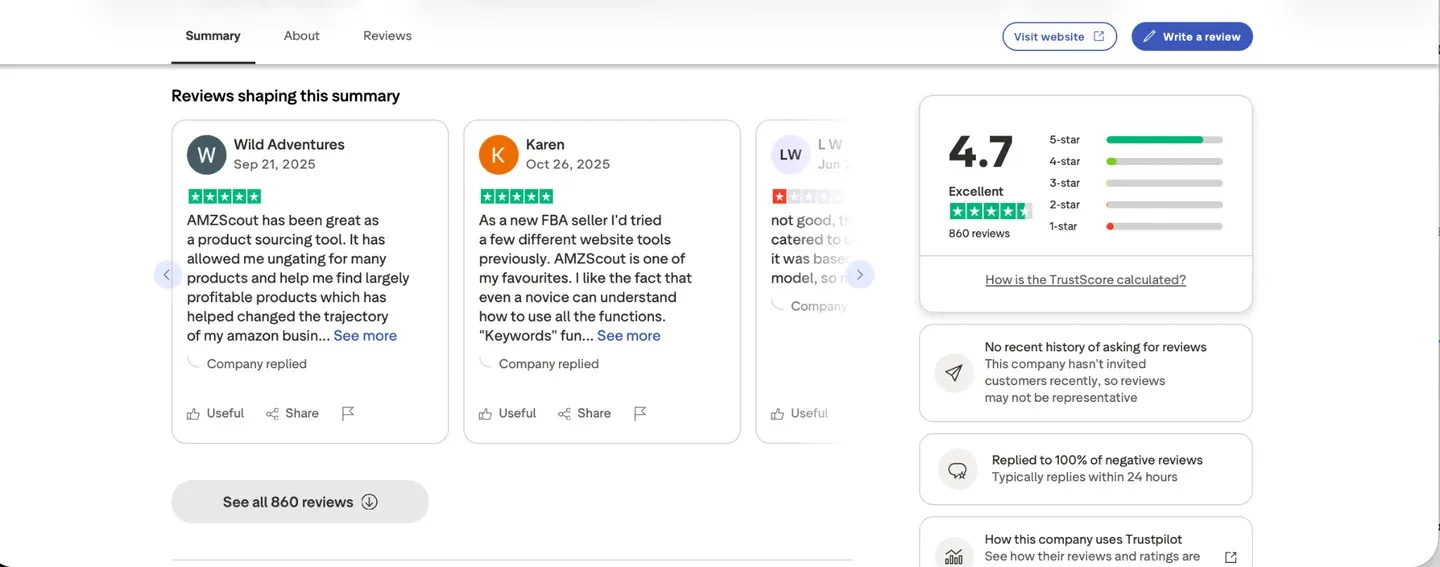This screenshot has width=1440, height=567.
Task: Click the reviewer name Karen
Action: [545, 145]
